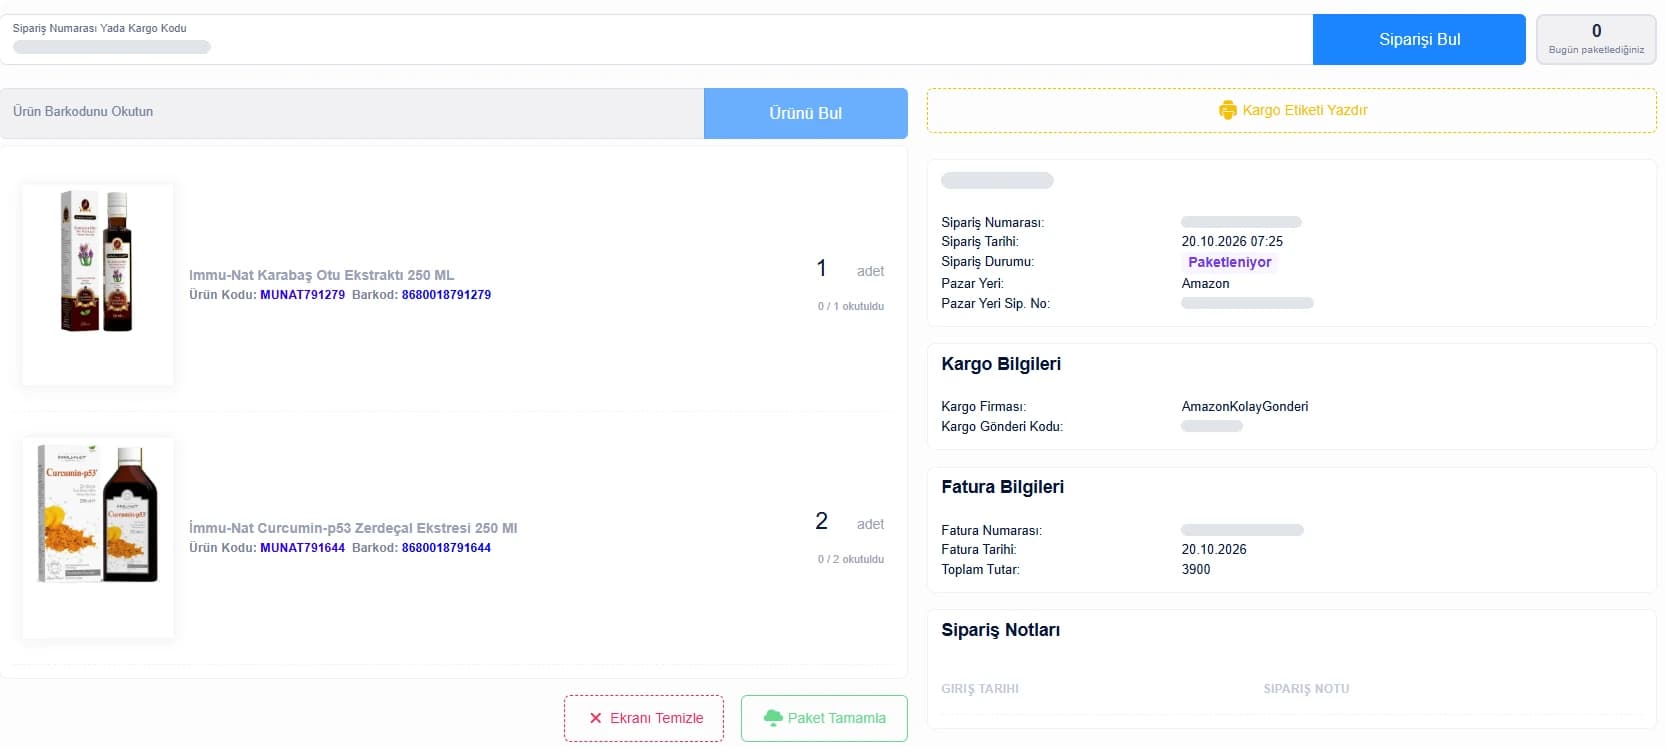Select barcode 8680018791644
This screenshot has height=747, width=1666.
446,548
